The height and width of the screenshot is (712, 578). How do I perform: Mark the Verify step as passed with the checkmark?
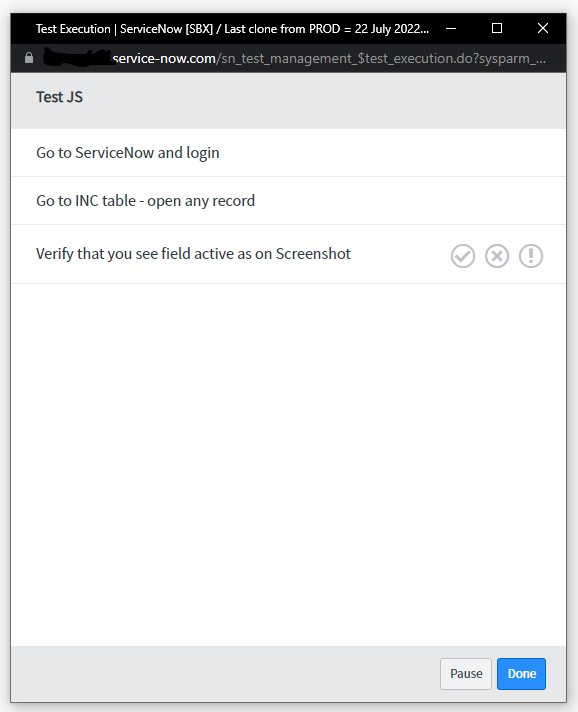pyautogui.click(x=463, y=256)
